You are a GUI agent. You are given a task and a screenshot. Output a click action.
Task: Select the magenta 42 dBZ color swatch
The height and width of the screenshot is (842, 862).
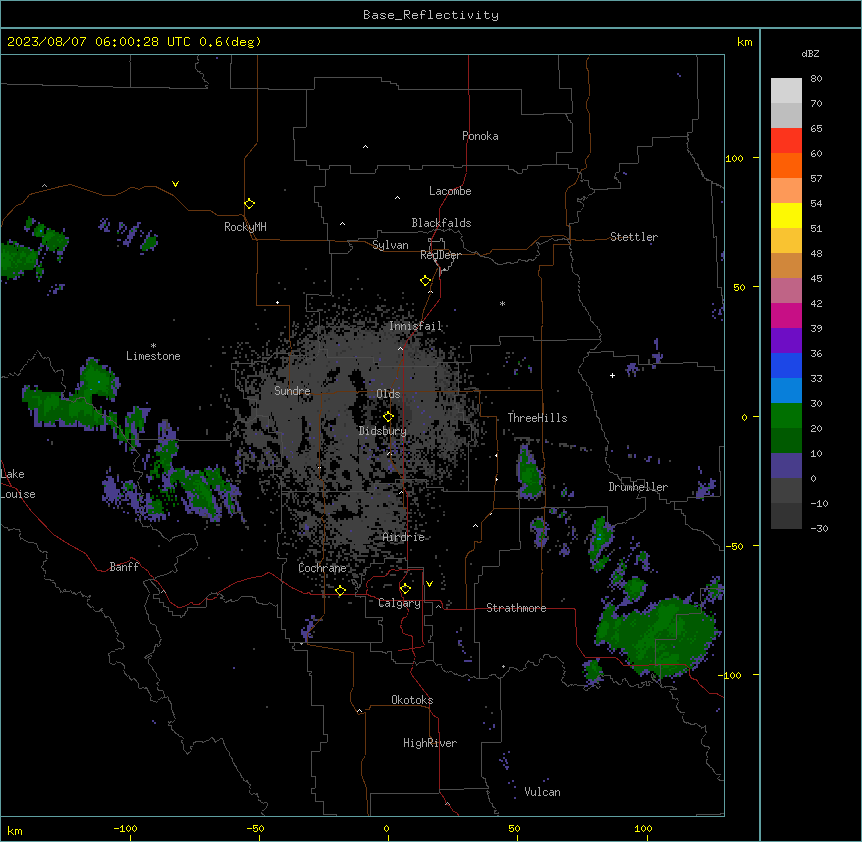click(786, 315)
